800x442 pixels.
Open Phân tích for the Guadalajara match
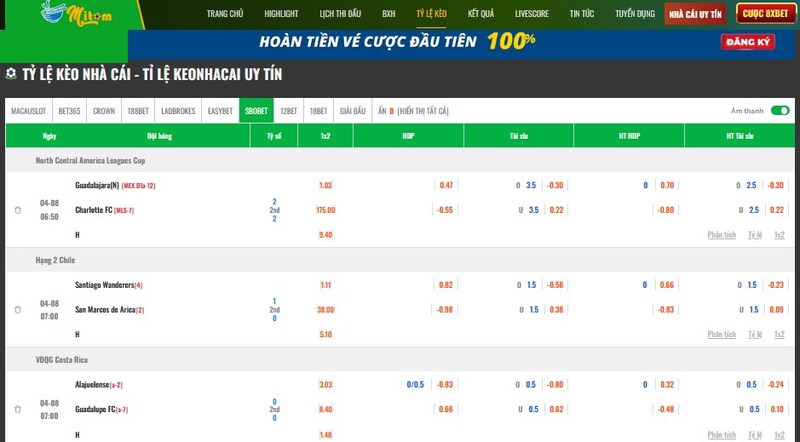(721, 235)
